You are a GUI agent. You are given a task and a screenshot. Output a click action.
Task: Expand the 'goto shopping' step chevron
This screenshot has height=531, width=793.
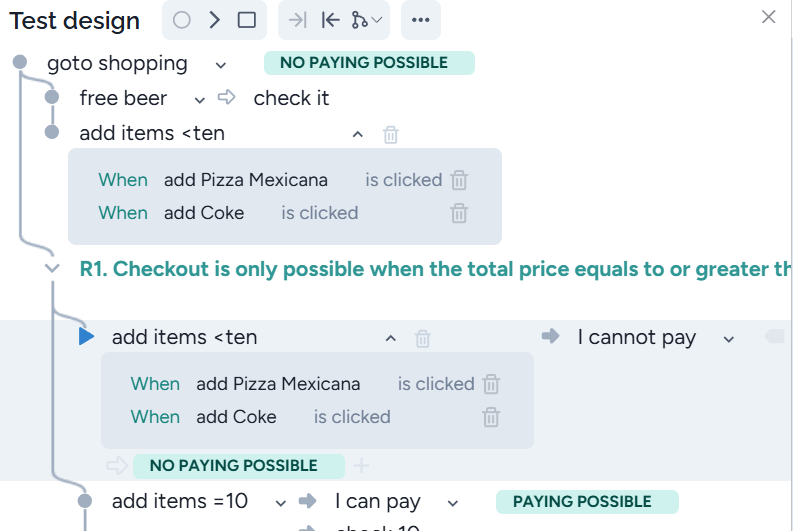pos(221,65)
